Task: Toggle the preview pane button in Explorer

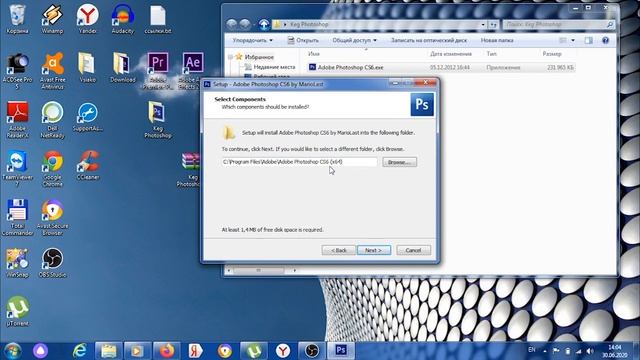Action: [x=589, y=40]
